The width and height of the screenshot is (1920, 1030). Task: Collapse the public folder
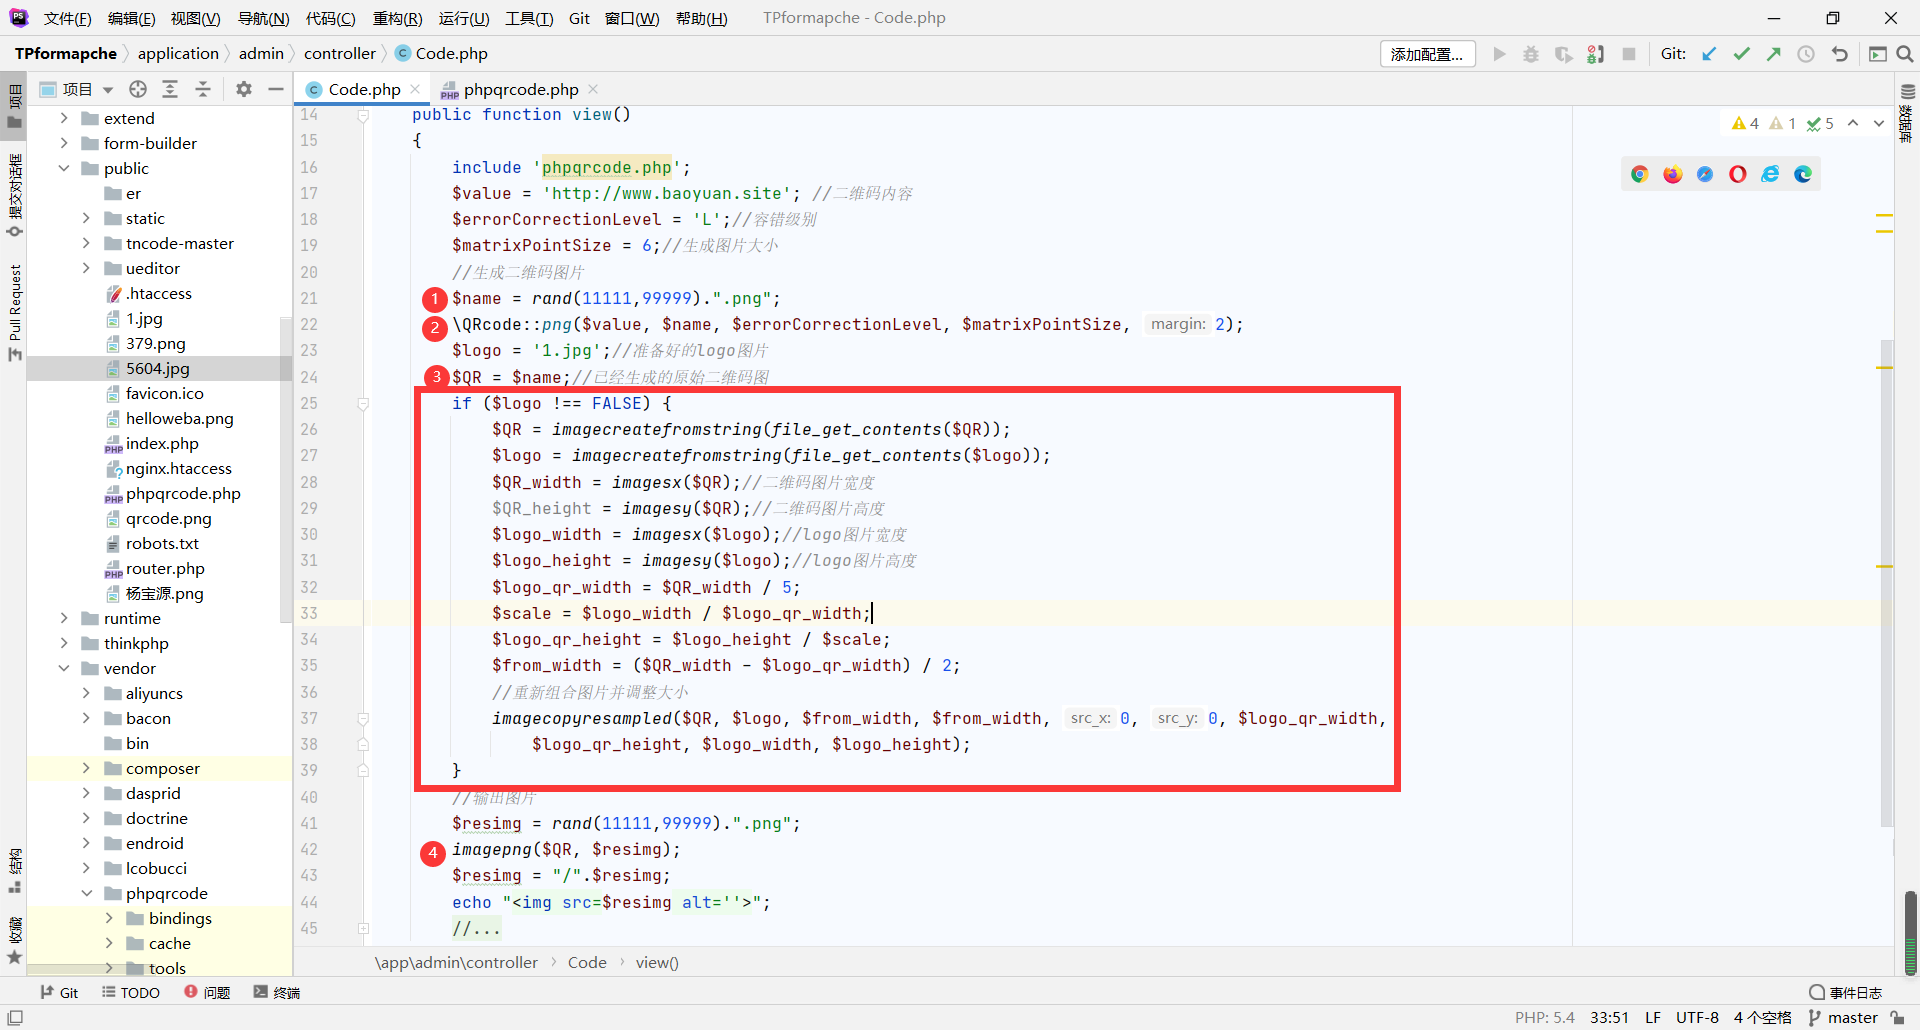64,168
